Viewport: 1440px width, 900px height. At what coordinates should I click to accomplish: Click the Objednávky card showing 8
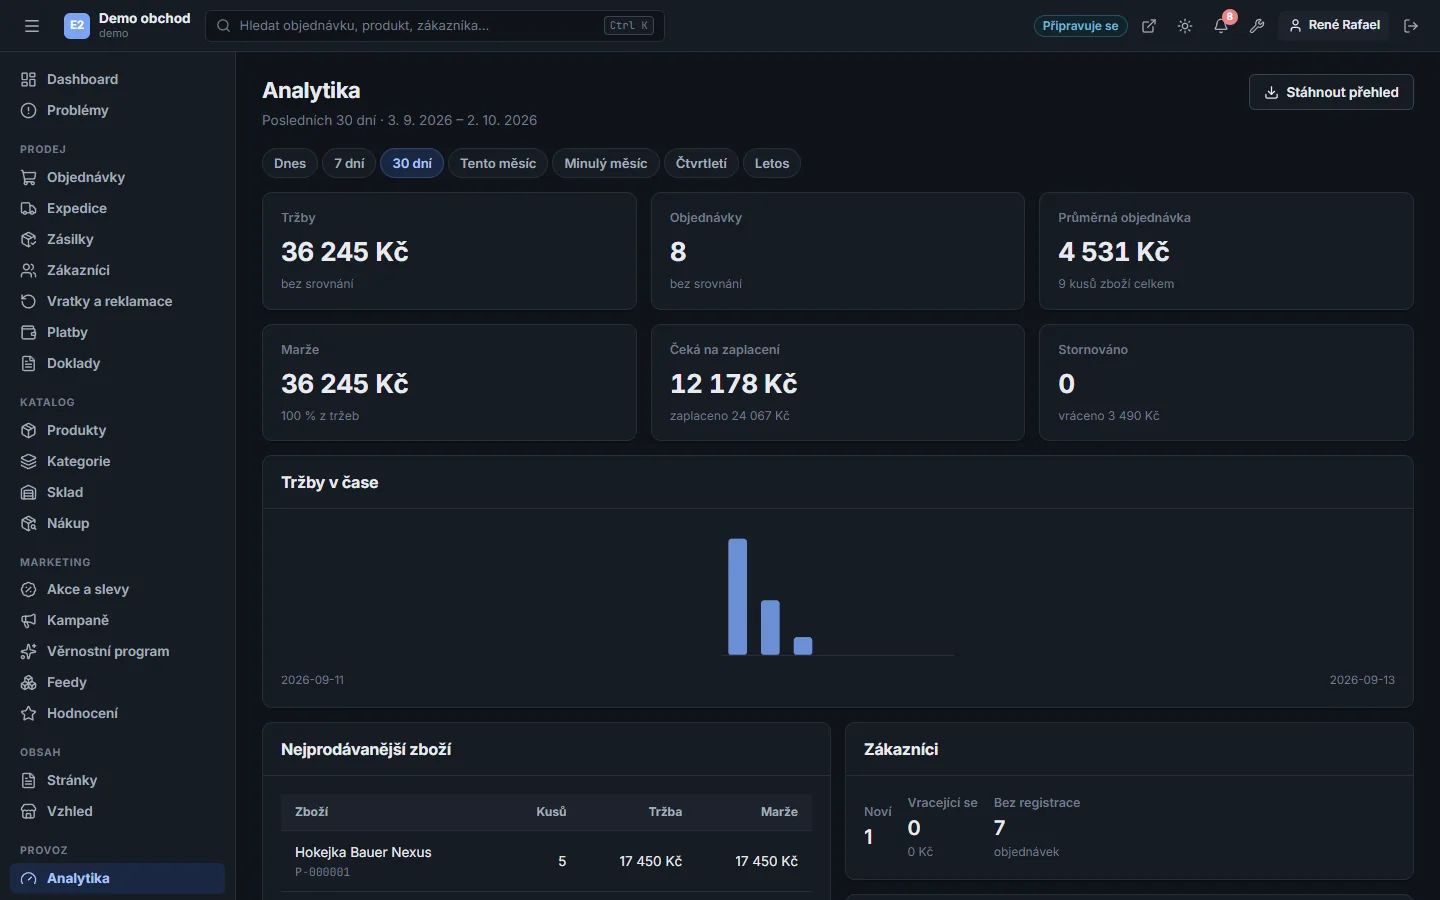pos(838,251)
